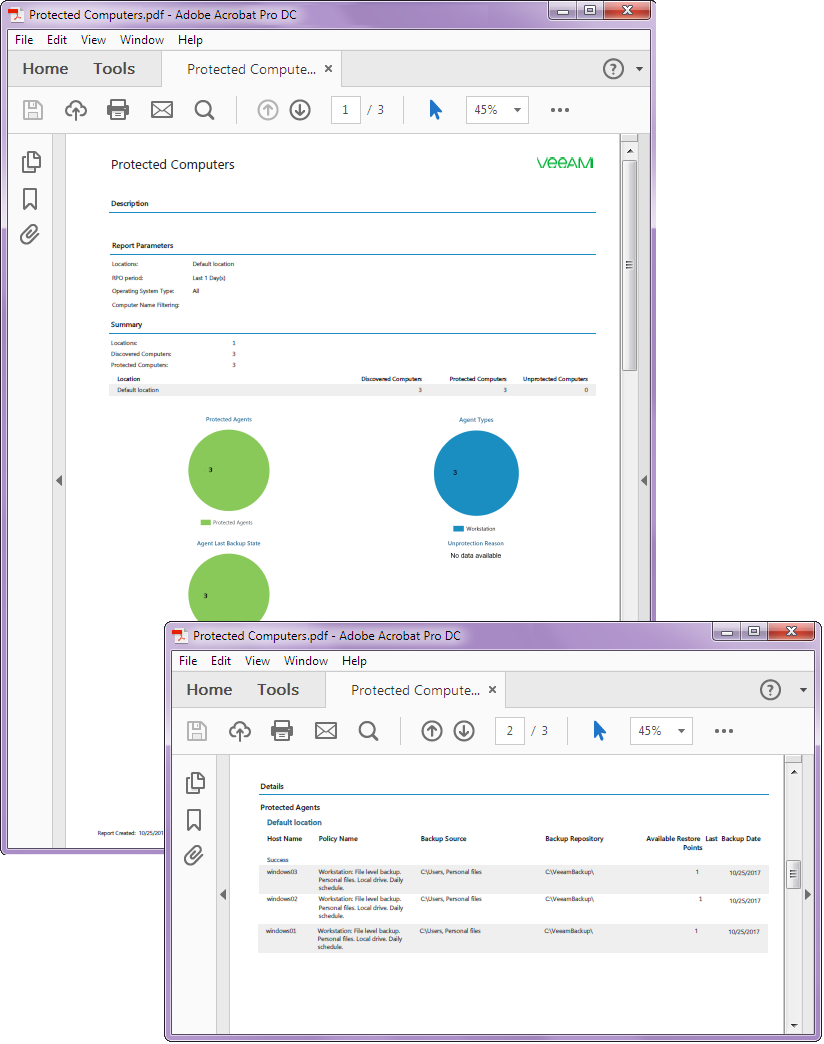Select the arrow pointer tool in back window

point(435,109)
